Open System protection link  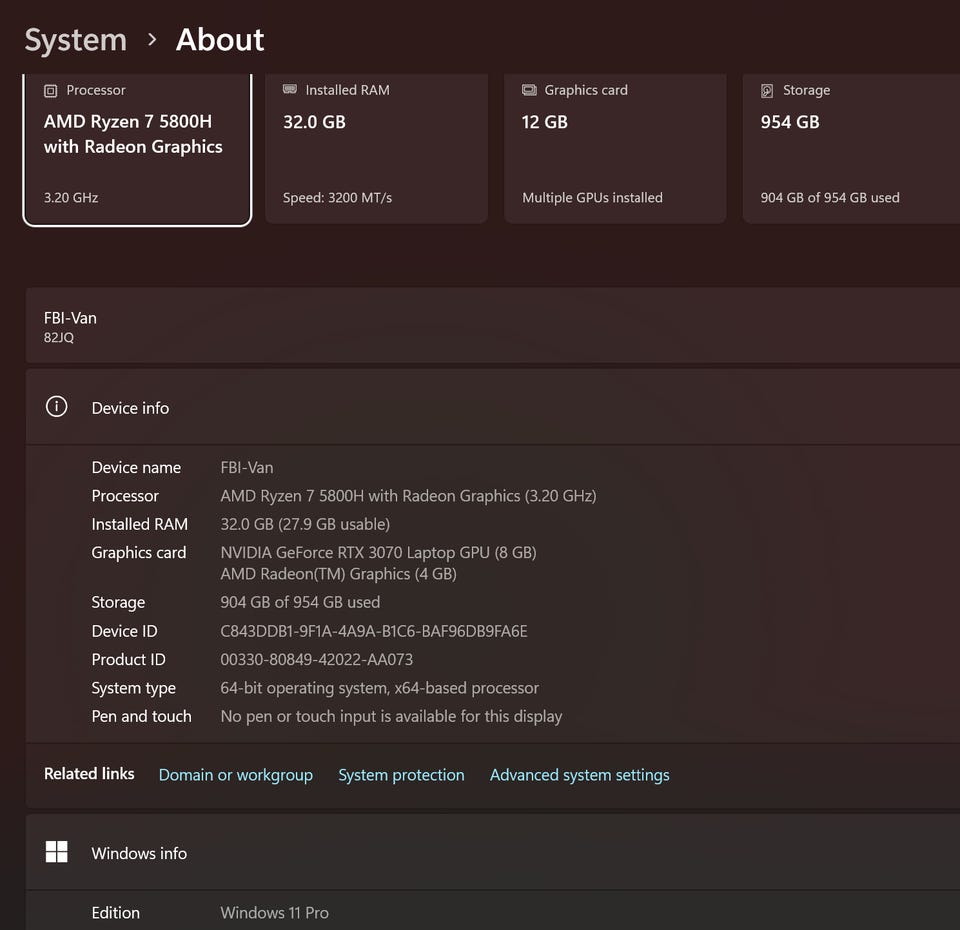point(401,775)
